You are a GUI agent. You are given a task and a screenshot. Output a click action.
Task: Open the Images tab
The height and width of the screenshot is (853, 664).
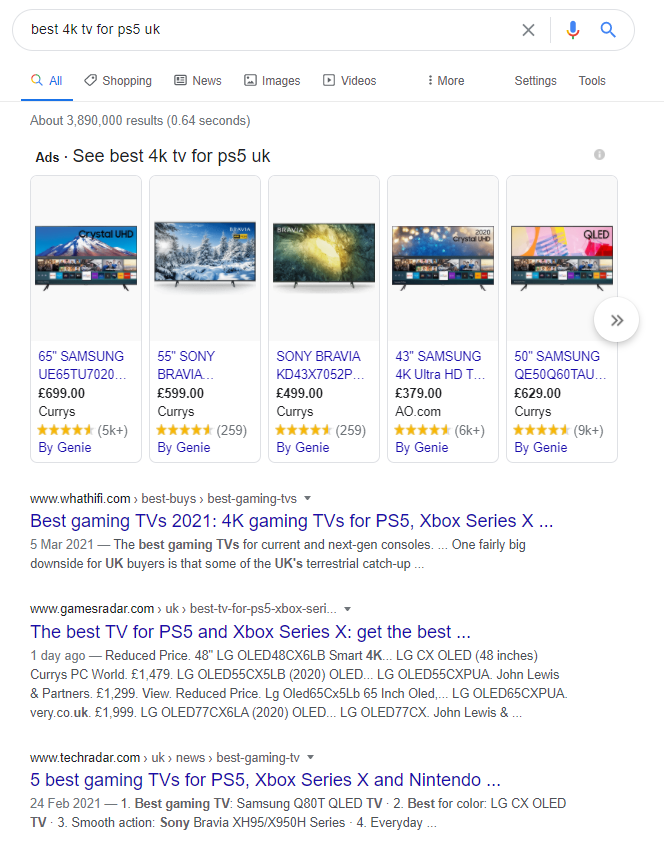[272, 81]
